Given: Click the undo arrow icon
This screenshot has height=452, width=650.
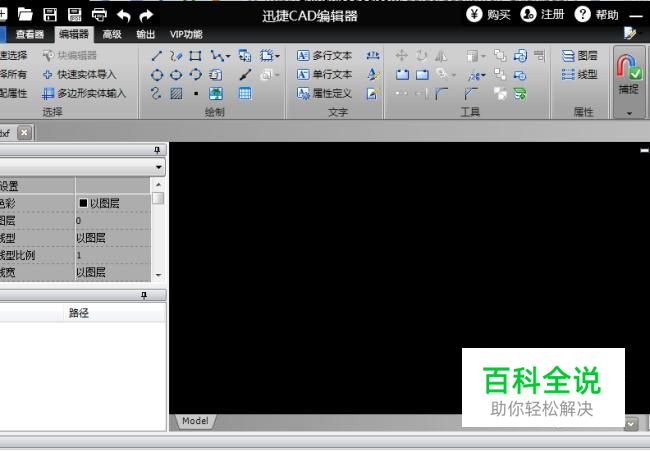Looking at the screenshot, I should tap(124, 15).
